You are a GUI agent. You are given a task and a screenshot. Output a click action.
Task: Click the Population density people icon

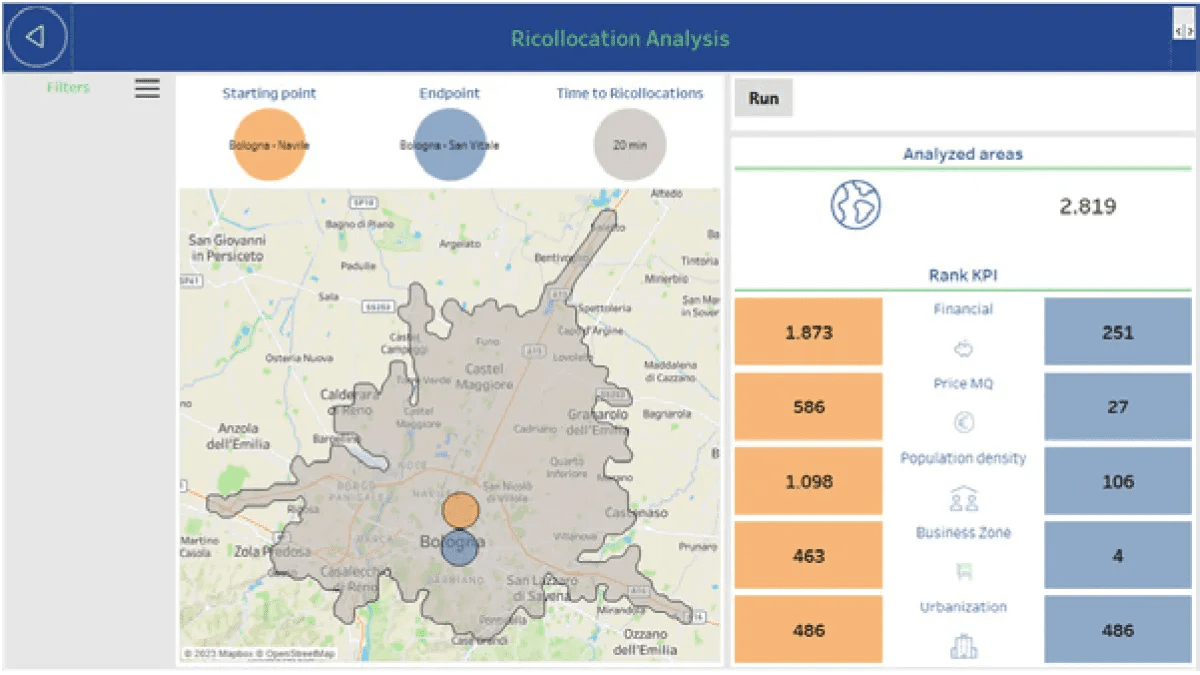pyautogui.click(x=964, y=498)
